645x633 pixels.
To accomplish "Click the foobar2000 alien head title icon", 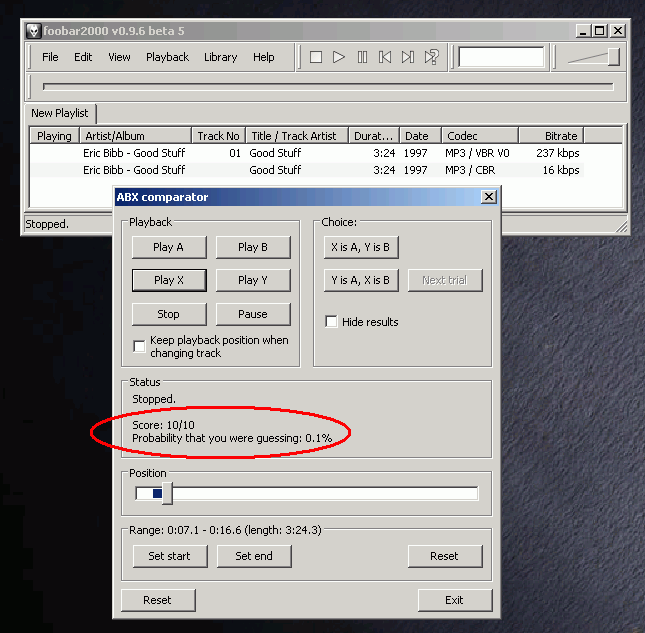I will click(34, 31).
